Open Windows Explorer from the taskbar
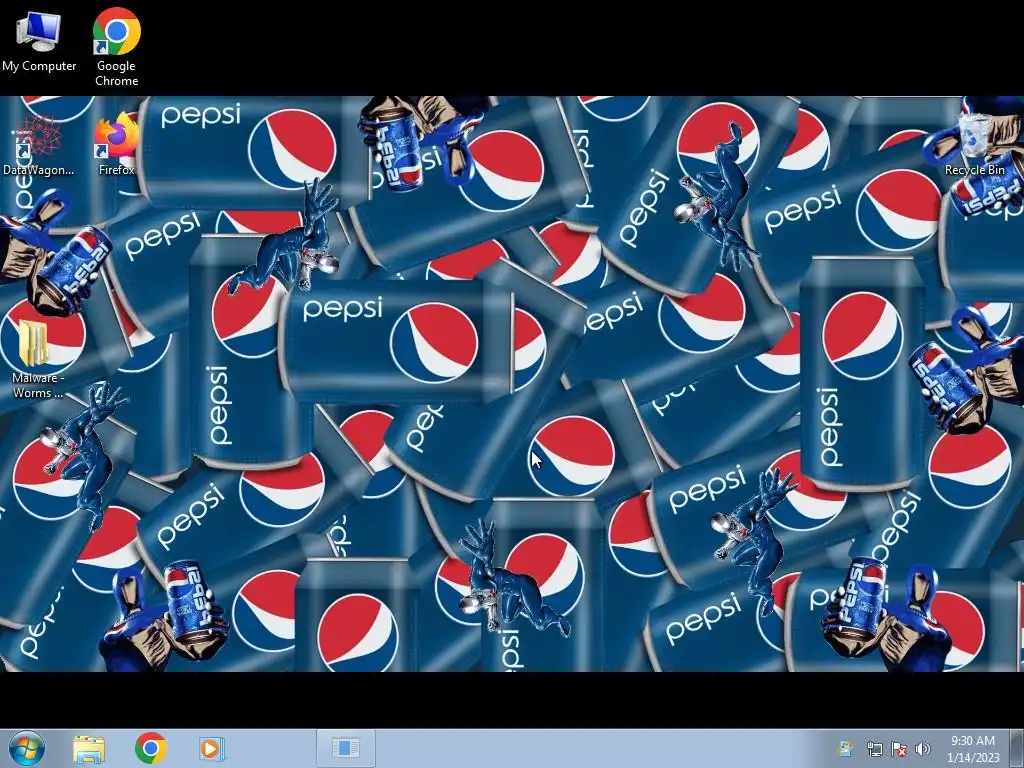Viewport: 1024px width, 768px height. [x=89, y=748]
